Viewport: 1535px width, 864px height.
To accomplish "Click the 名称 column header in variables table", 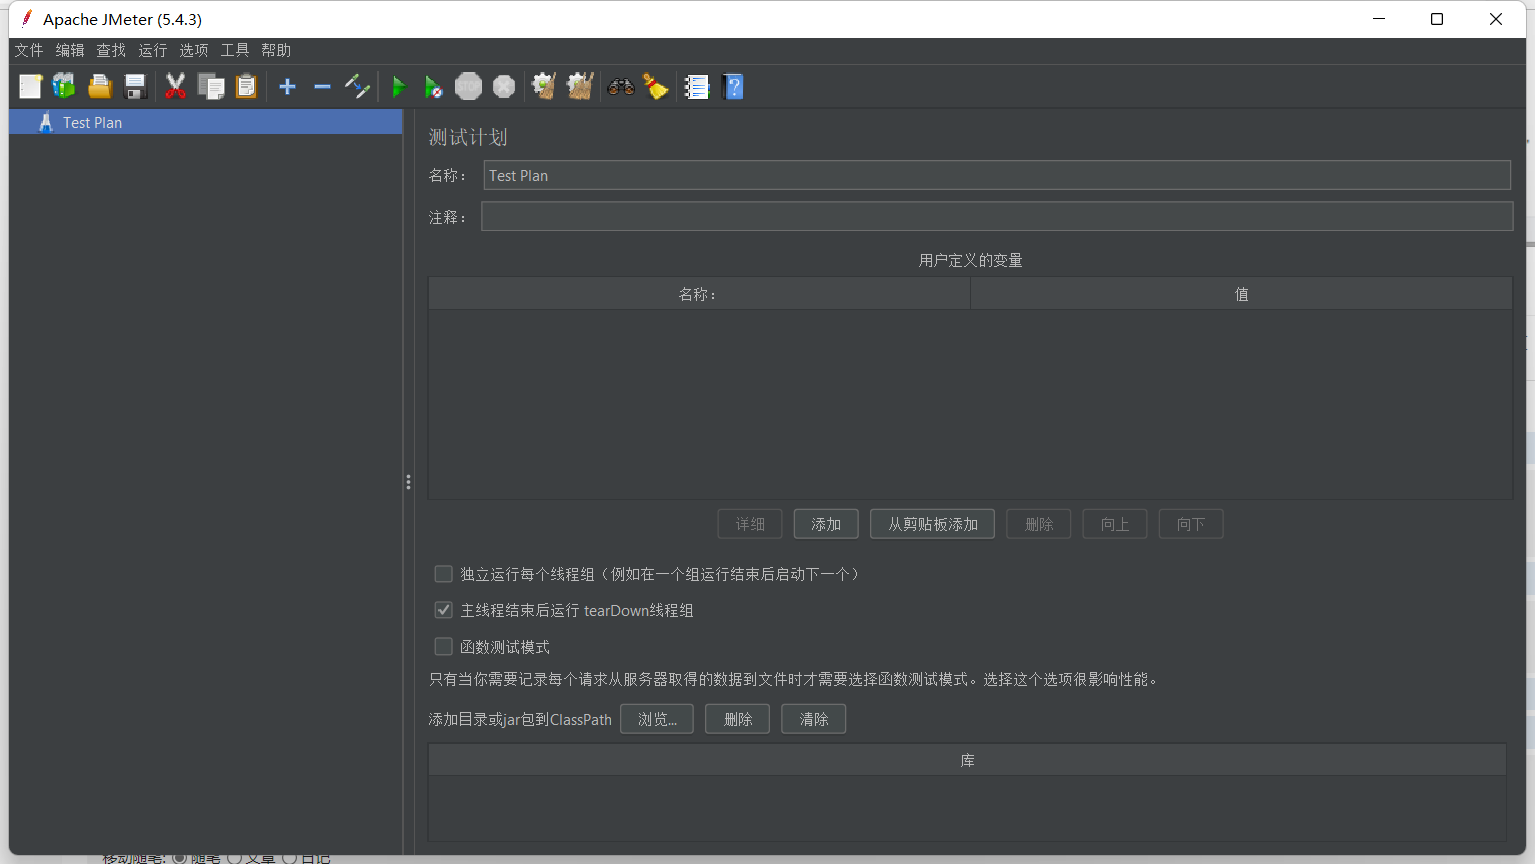I will (699, 294).
